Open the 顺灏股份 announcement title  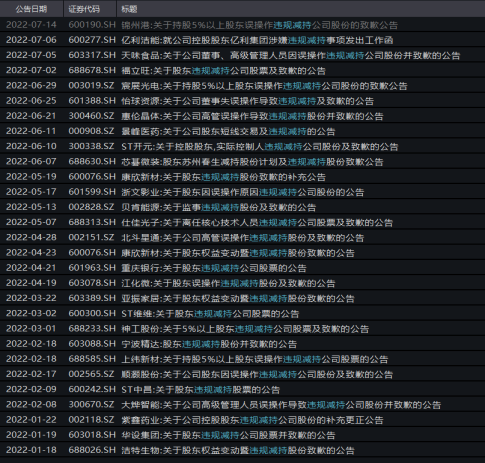pos(257,375)
